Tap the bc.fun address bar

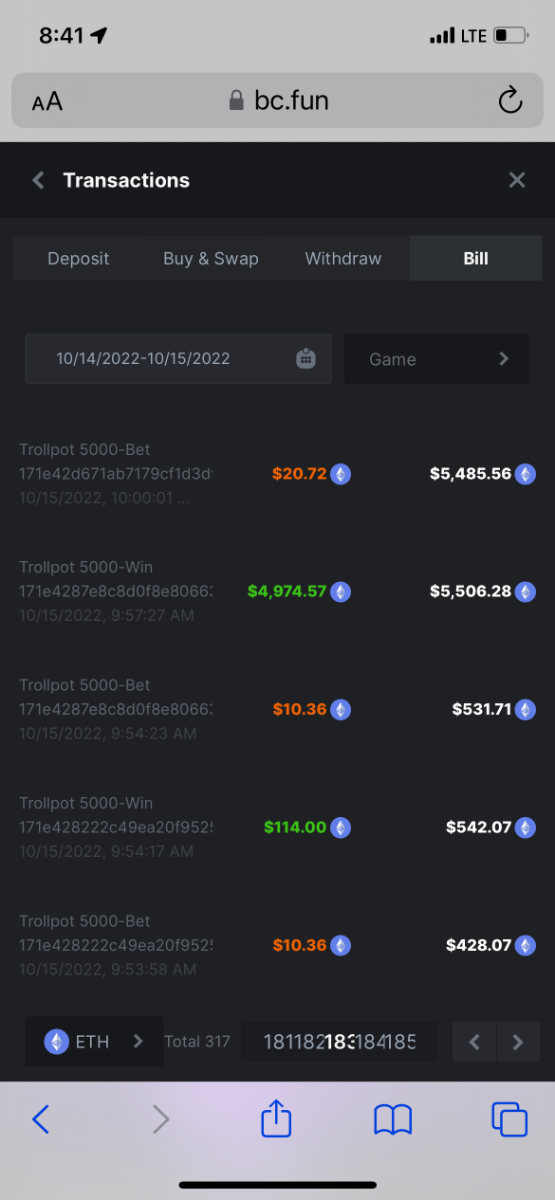point(278,100)
